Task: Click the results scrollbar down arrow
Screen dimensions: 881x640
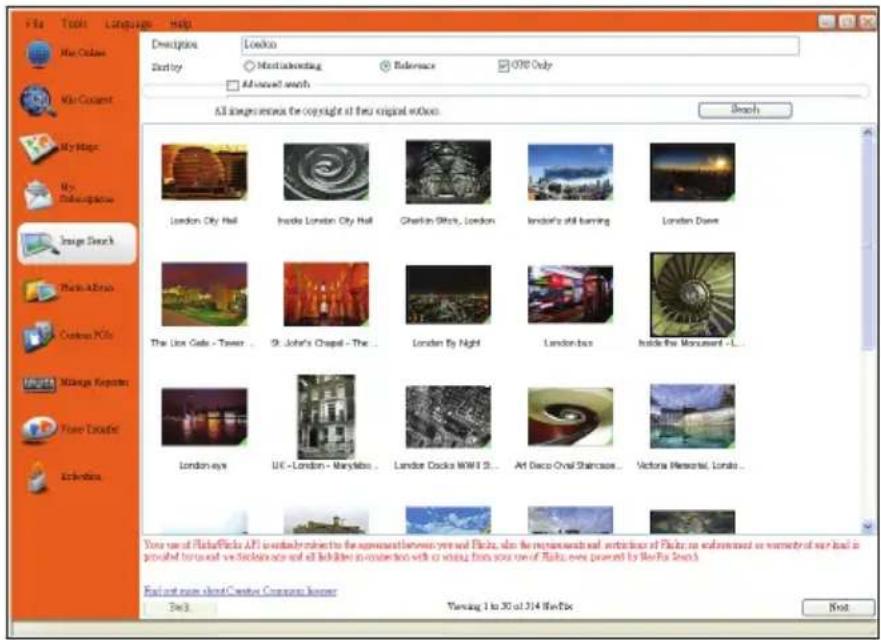Action: pyautogui.click(x=868, y=526)
